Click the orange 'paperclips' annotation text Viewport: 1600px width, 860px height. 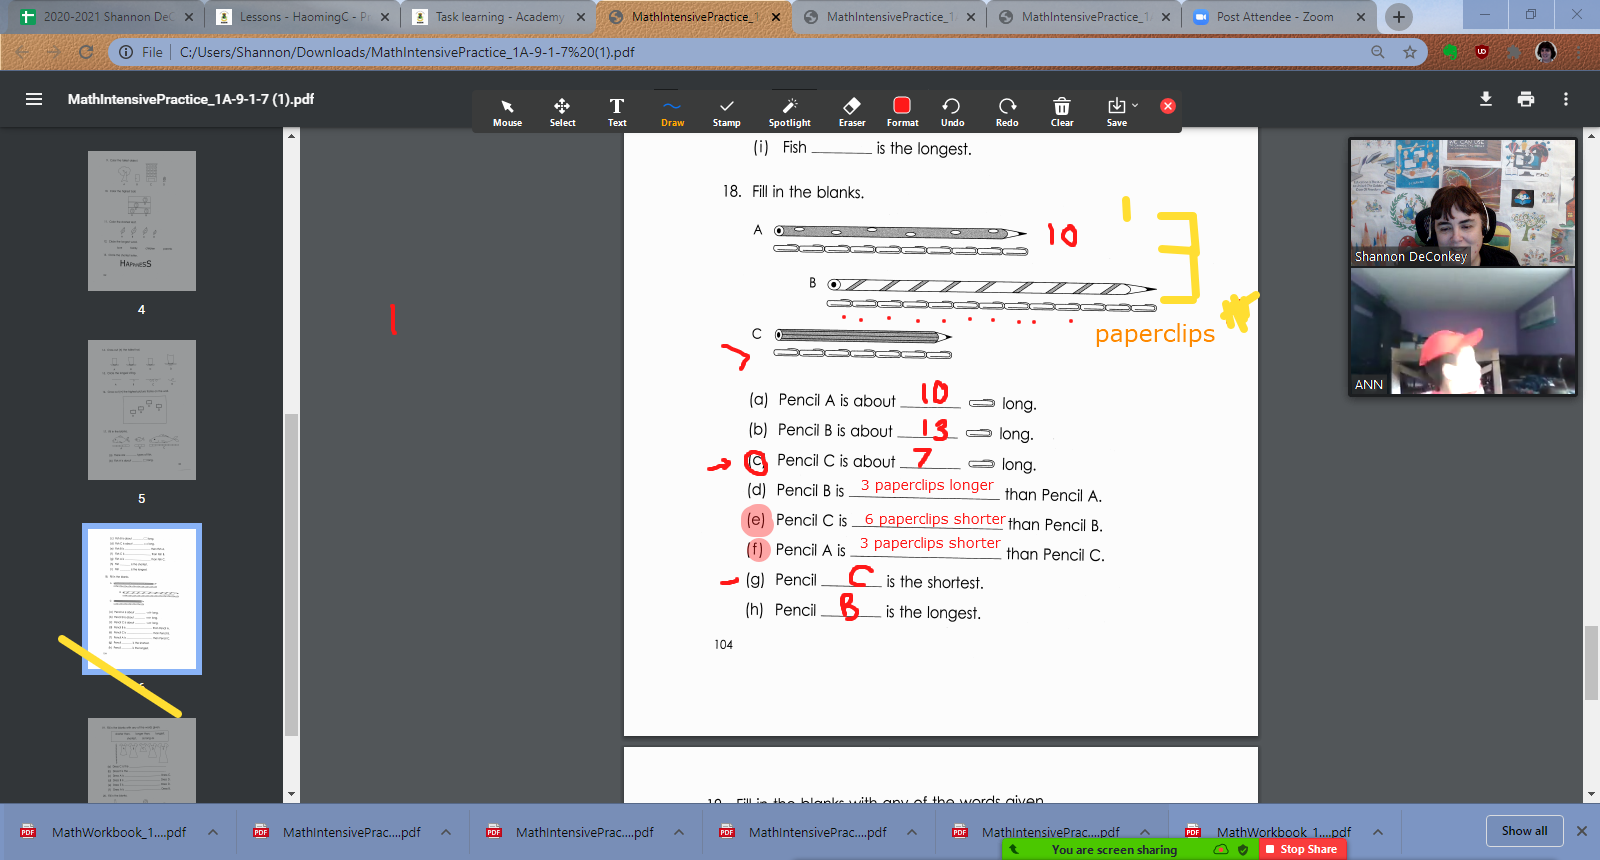tap(1155, 334)
